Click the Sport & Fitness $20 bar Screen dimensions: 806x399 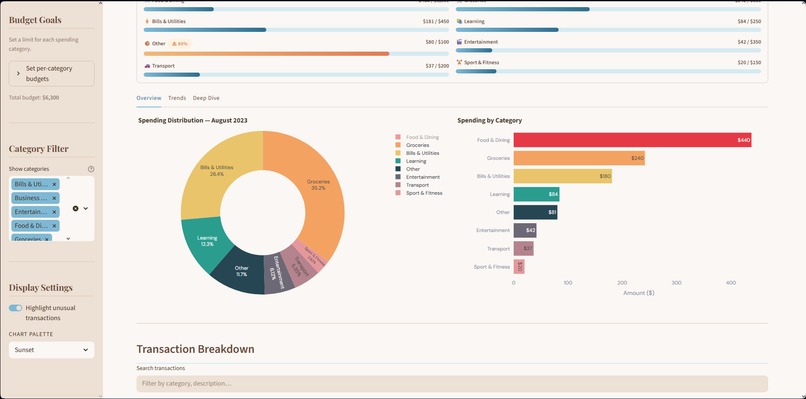(519, 267)
